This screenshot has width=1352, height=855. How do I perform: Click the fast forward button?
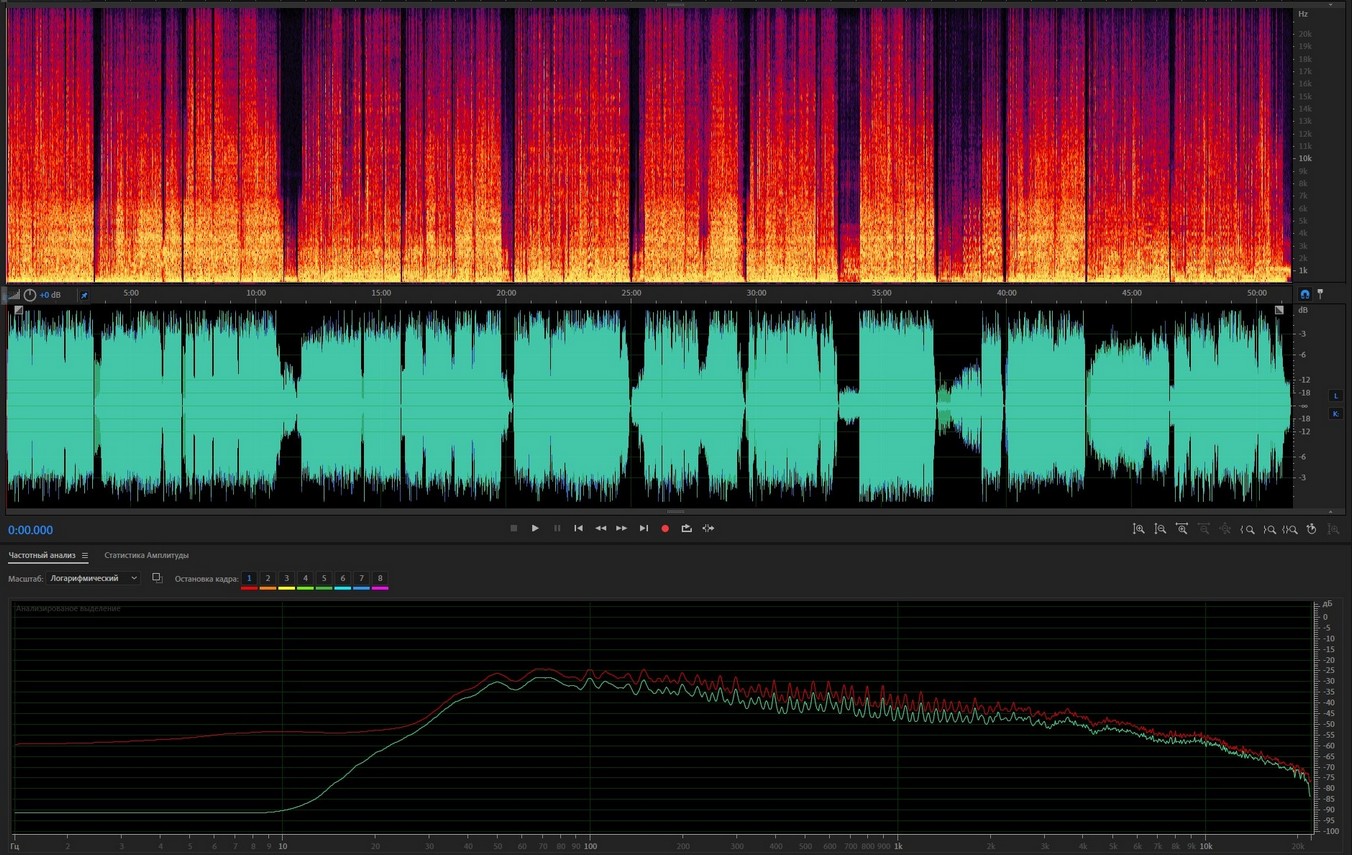[622, 528]
